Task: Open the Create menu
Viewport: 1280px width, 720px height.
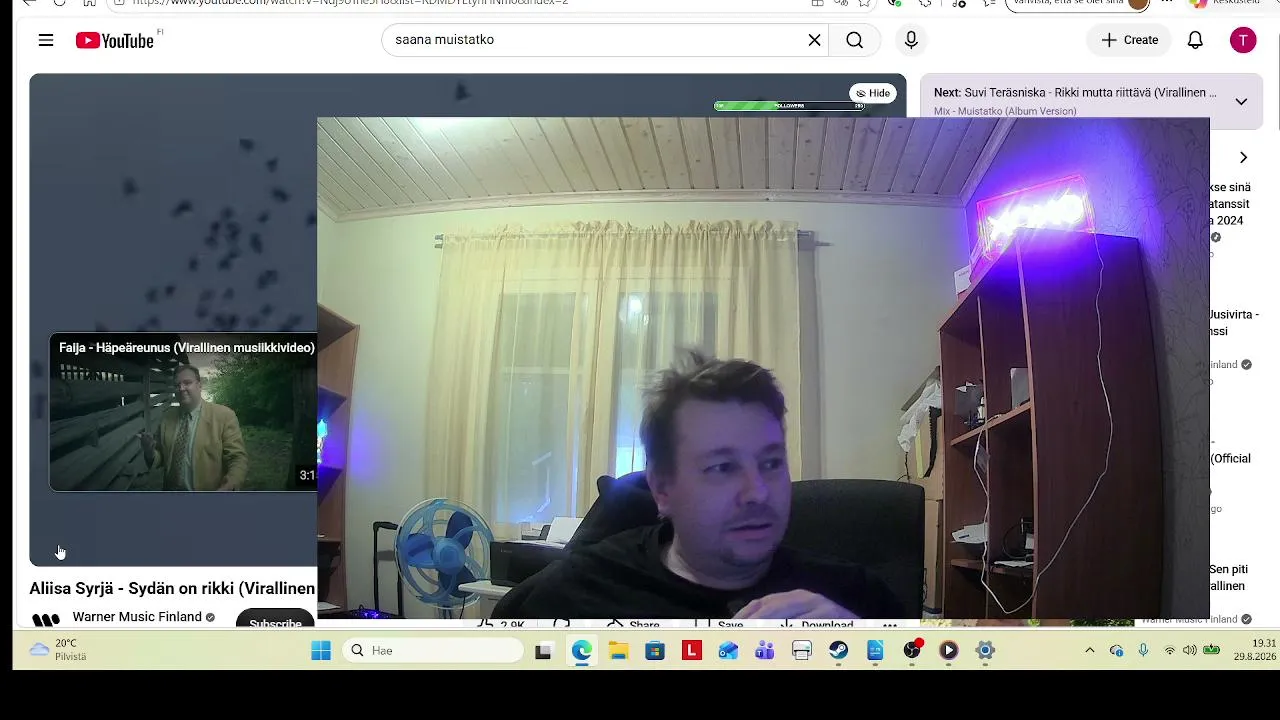Action: (1129, 40)
